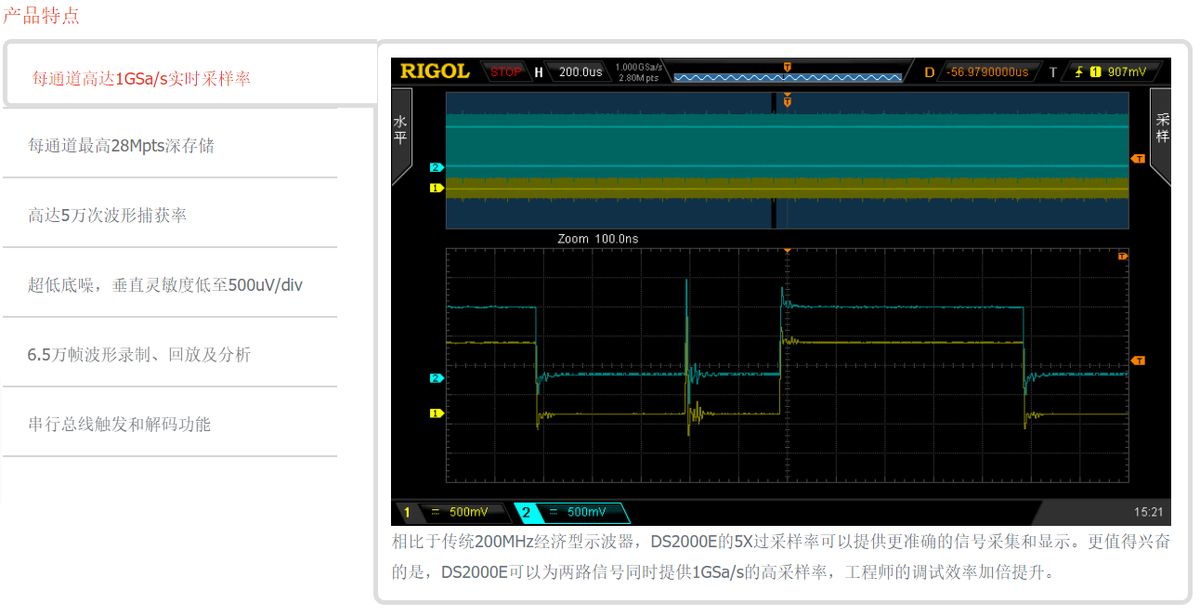
Task: Click the RIGOL logo on the oscilloscope
Action: pos(434,72)
